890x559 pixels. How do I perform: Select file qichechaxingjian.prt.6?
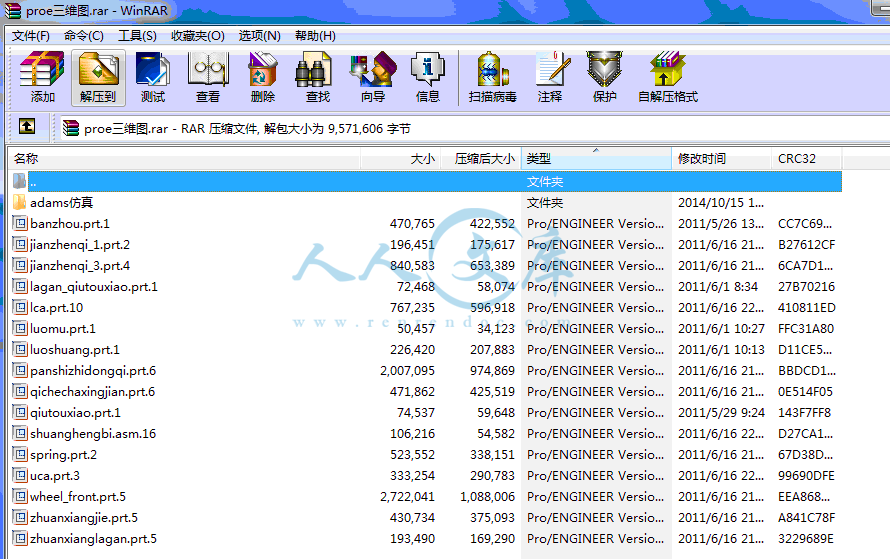coord(93,391)
